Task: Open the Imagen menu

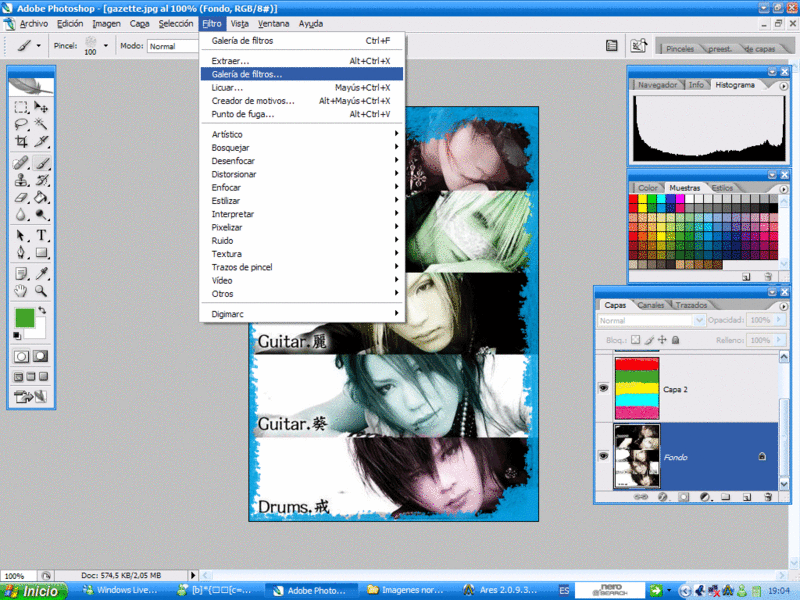Action: [x=106, y=23]
